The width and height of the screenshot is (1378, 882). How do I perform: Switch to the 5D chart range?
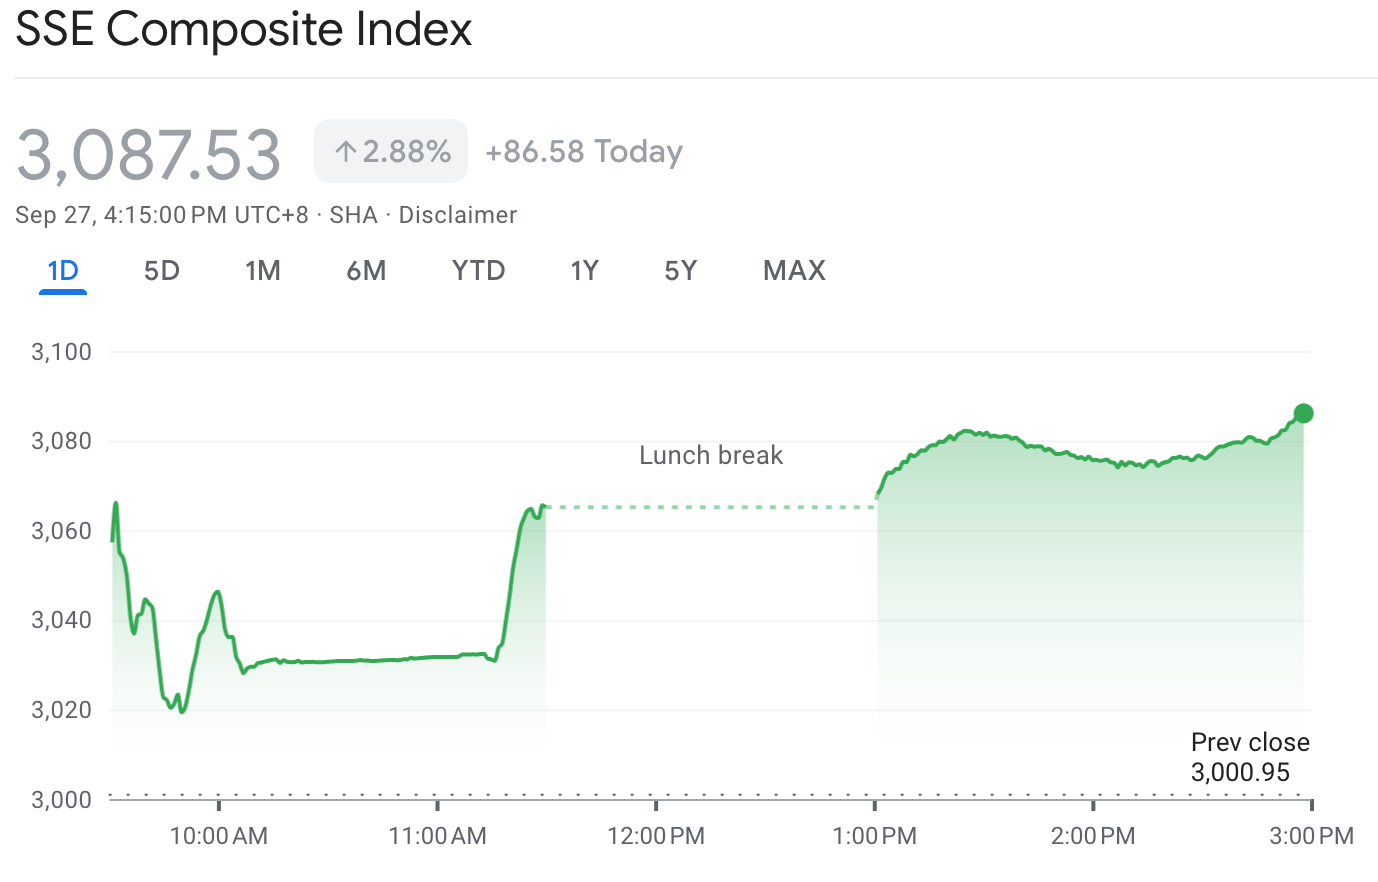click(162, 271)
